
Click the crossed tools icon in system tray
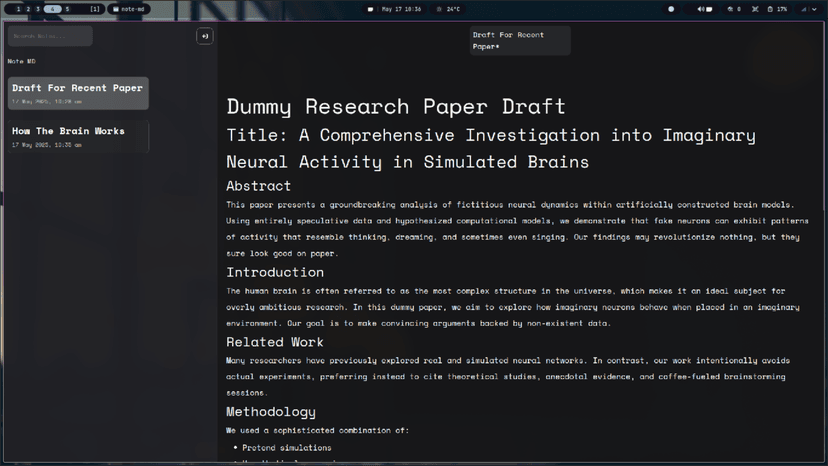[756, 9]
